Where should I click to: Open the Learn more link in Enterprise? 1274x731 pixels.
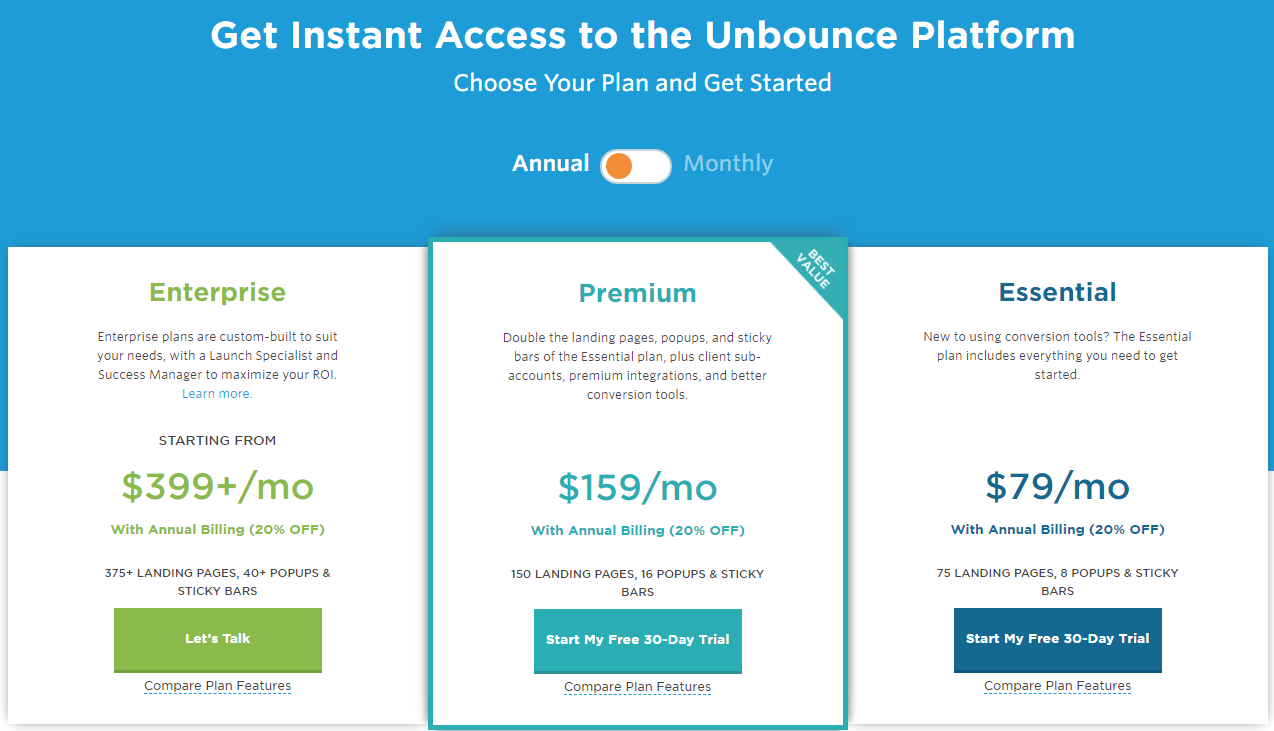217,394
